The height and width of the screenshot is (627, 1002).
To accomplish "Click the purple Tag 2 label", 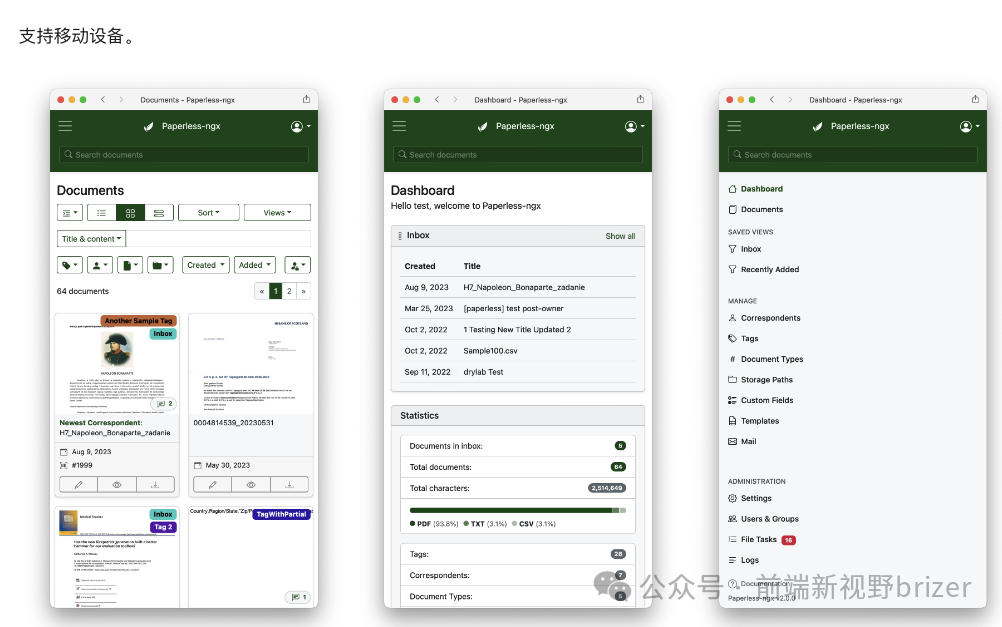I will (163, 527).
